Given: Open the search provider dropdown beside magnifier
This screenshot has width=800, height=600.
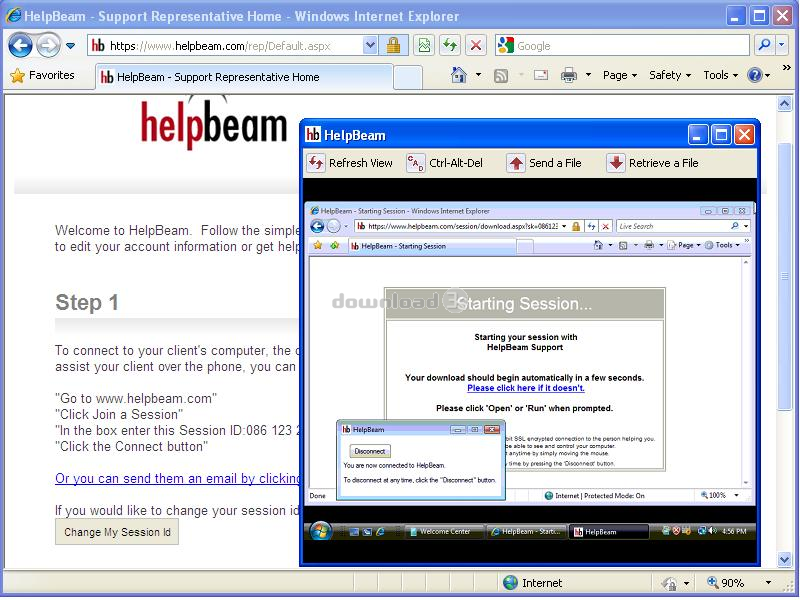Looking at the screenshot, I should (x=782, y=46).
